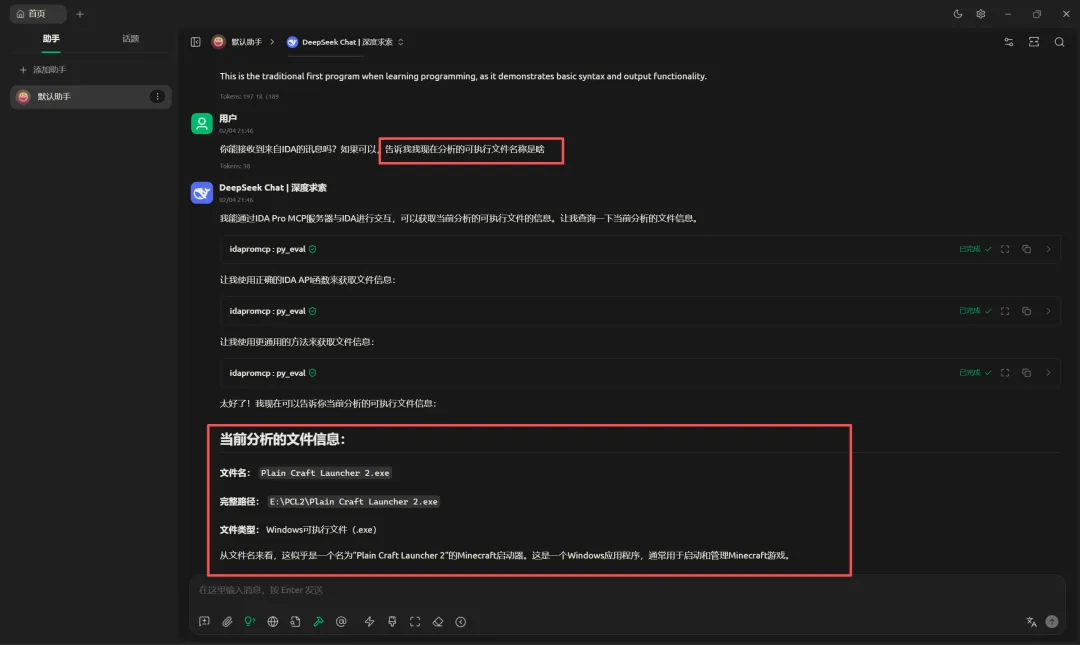This screenshot has height=645, width=1080.
Task: Click 添加助手 to add an assistant
Action: coord(43,70)
